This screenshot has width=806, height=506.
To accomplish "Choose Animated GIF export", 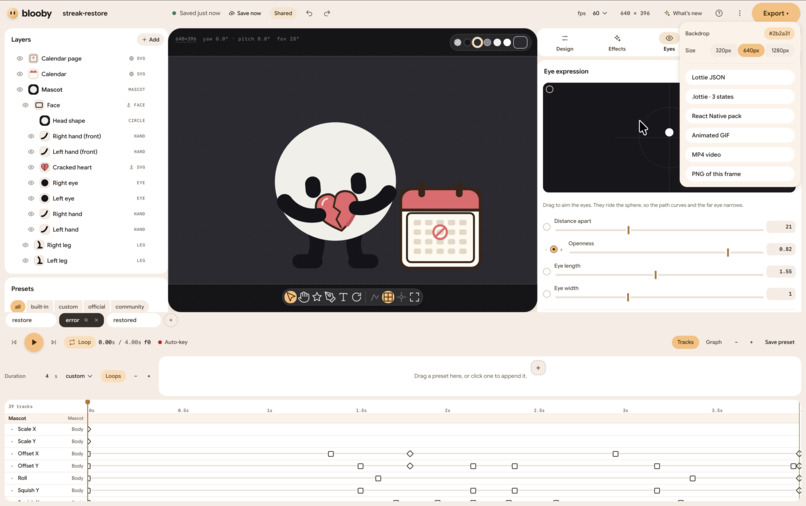I will point(740,135).
